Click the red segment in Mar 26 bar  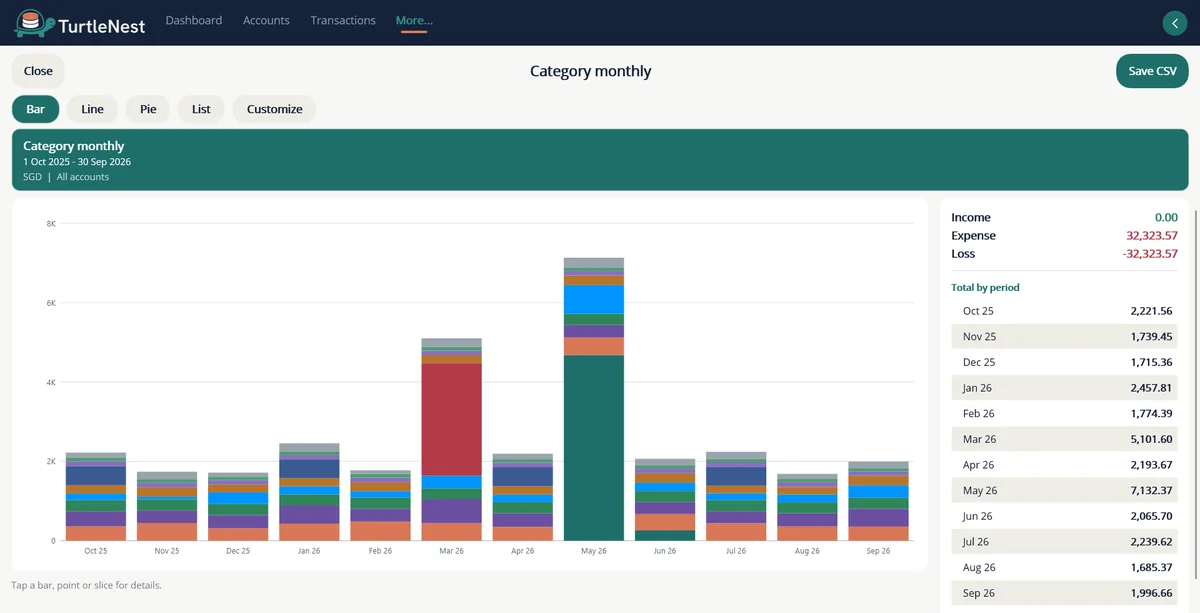pos(451,419)
